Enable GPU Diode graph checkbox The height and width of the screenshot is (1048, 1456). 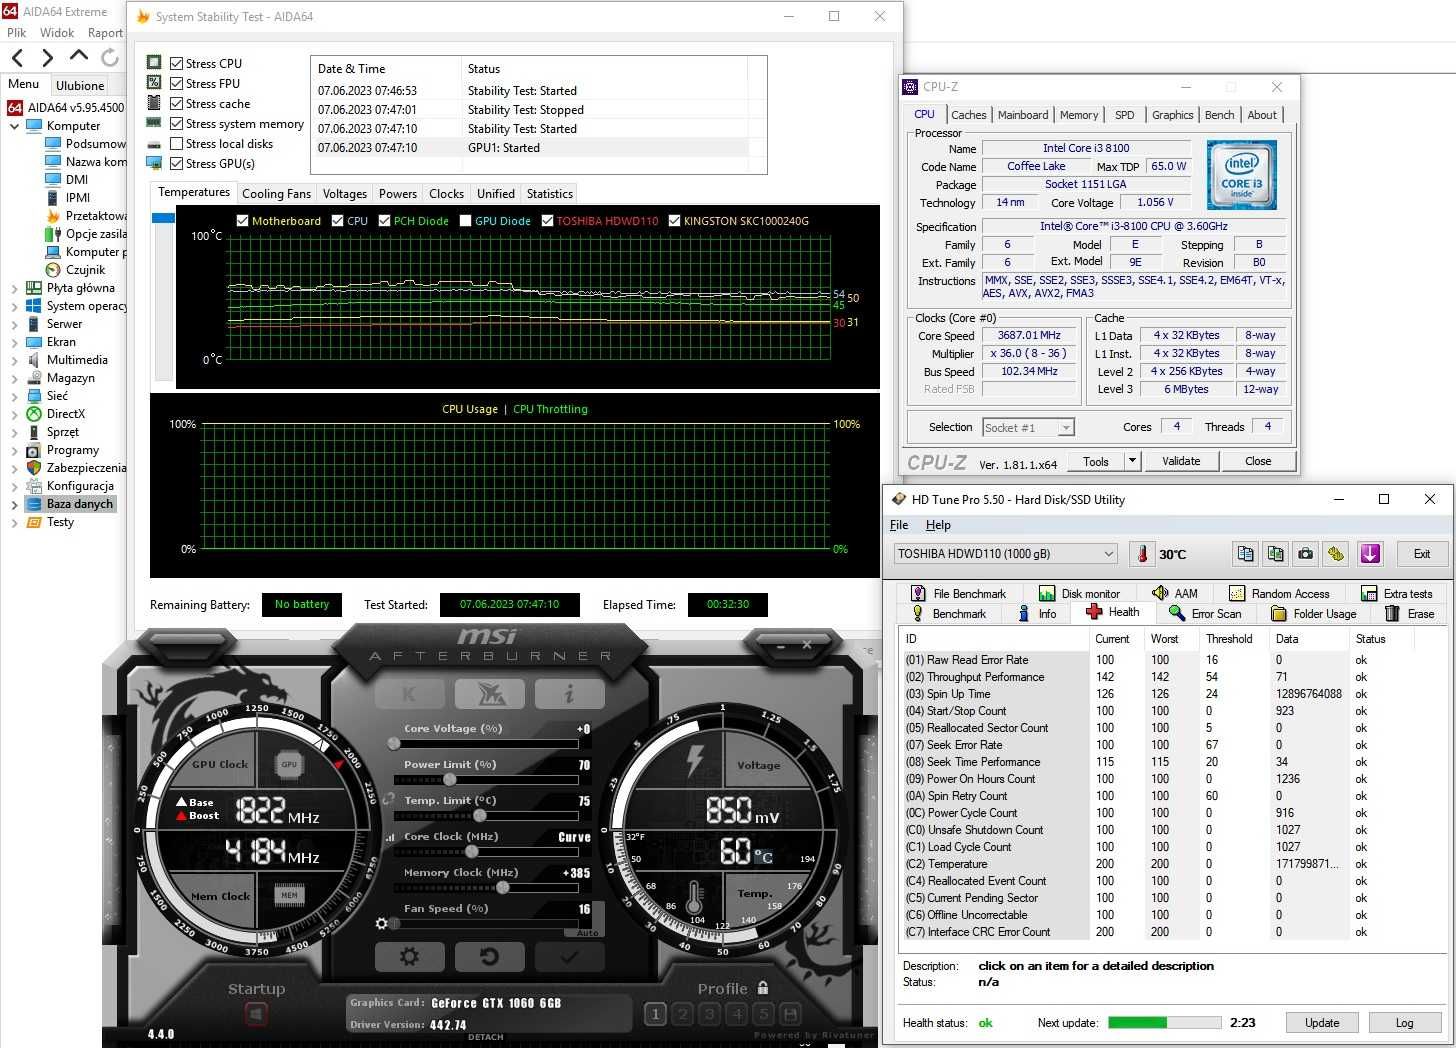click(465, 221)
